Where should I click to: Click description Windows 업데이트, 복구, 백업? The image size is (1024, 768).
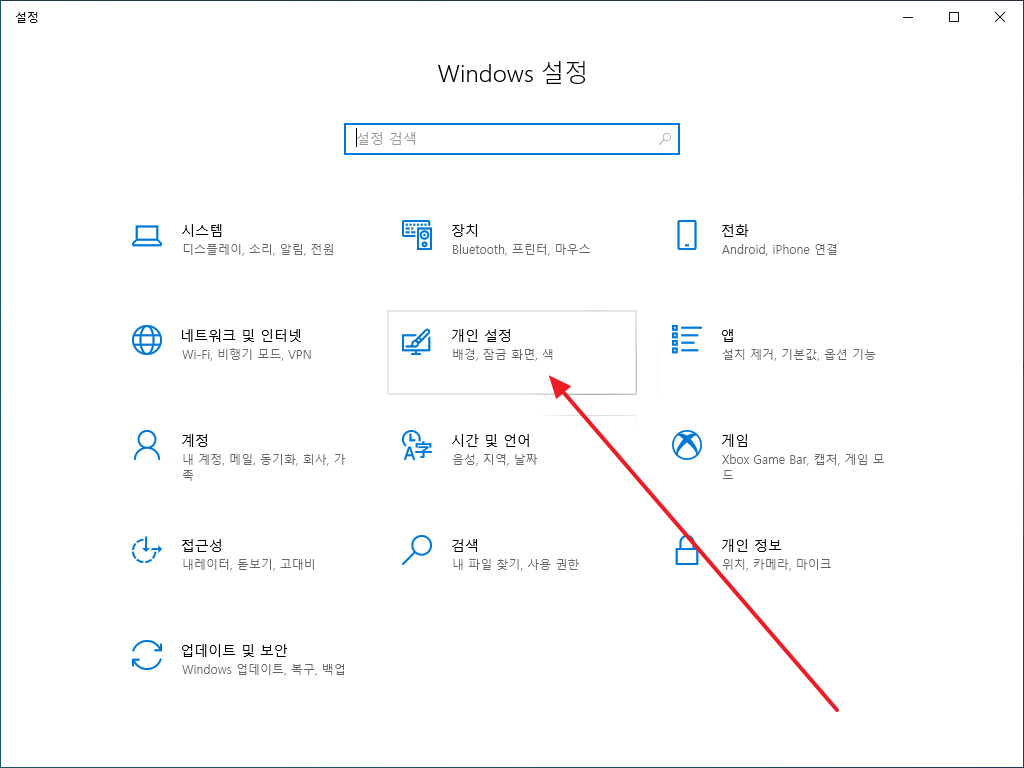coord(263,669)
